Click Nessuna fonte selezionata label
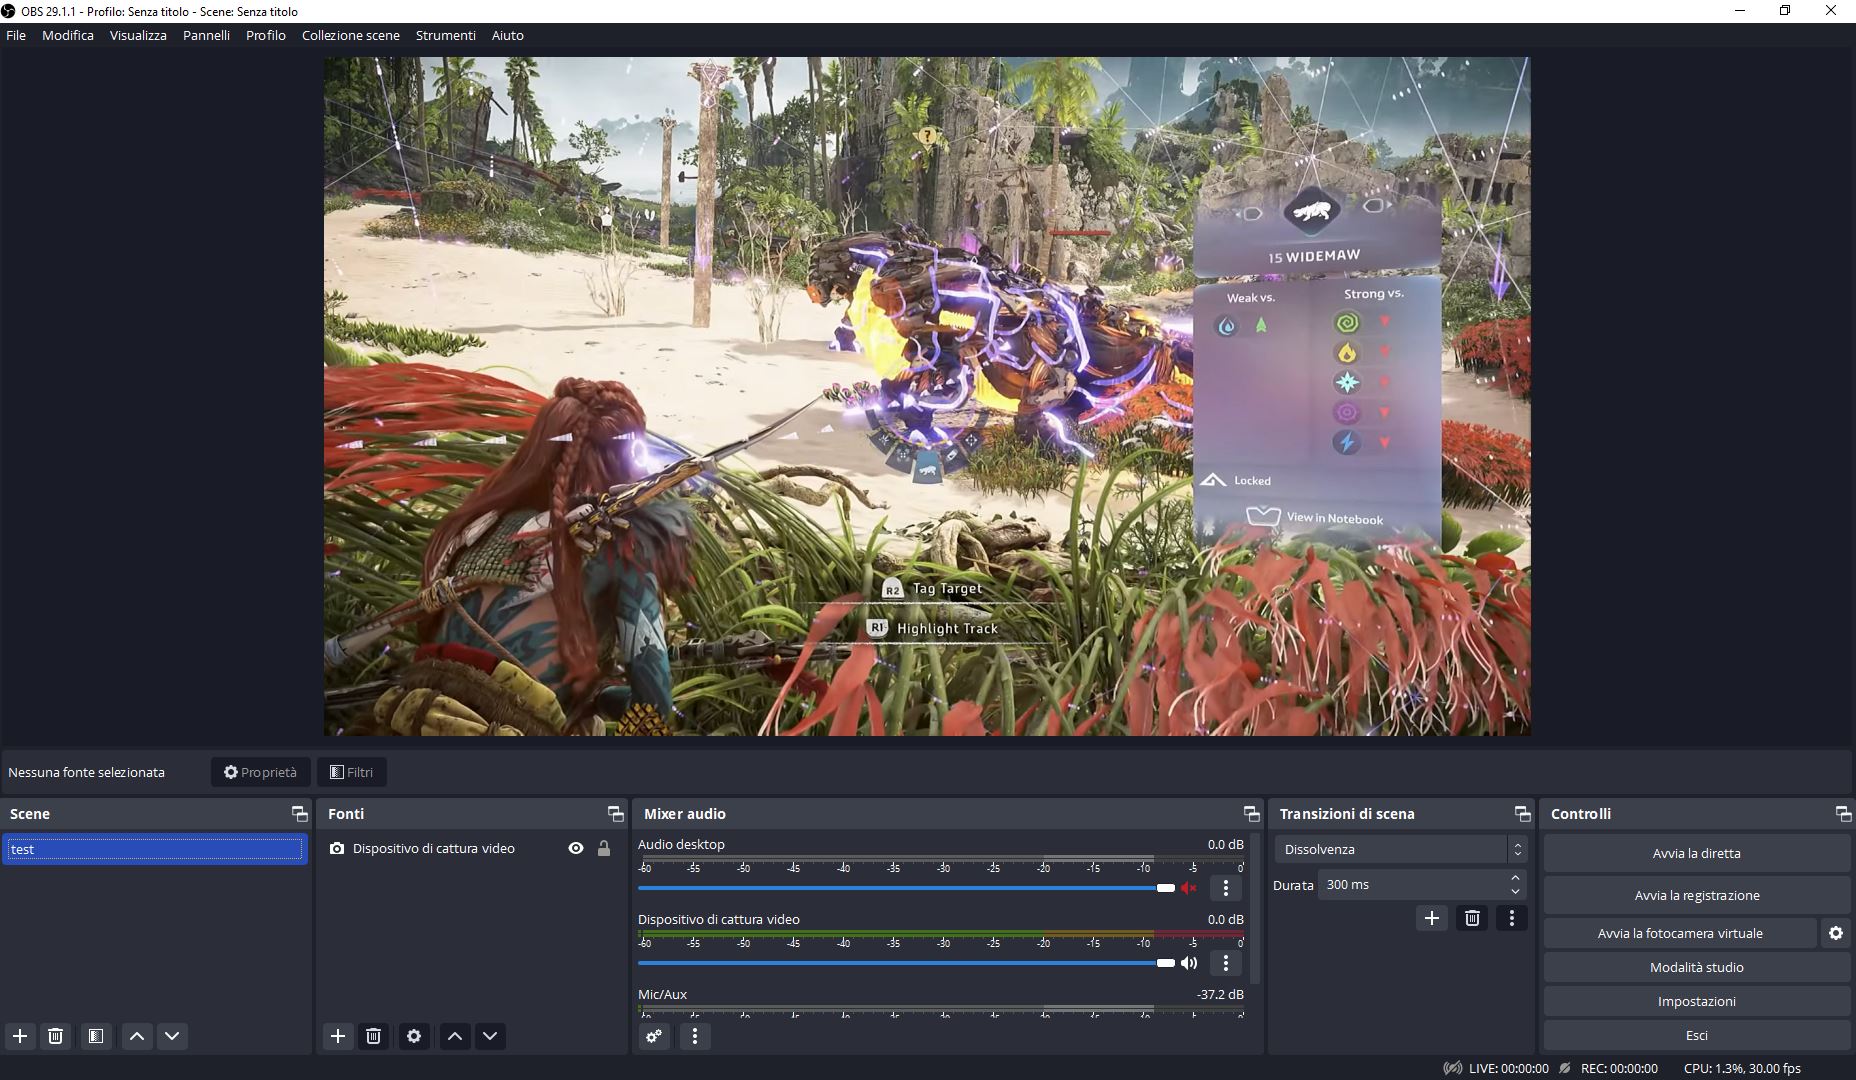This screenshot has height=1080, width=1856. coord(86,772)
